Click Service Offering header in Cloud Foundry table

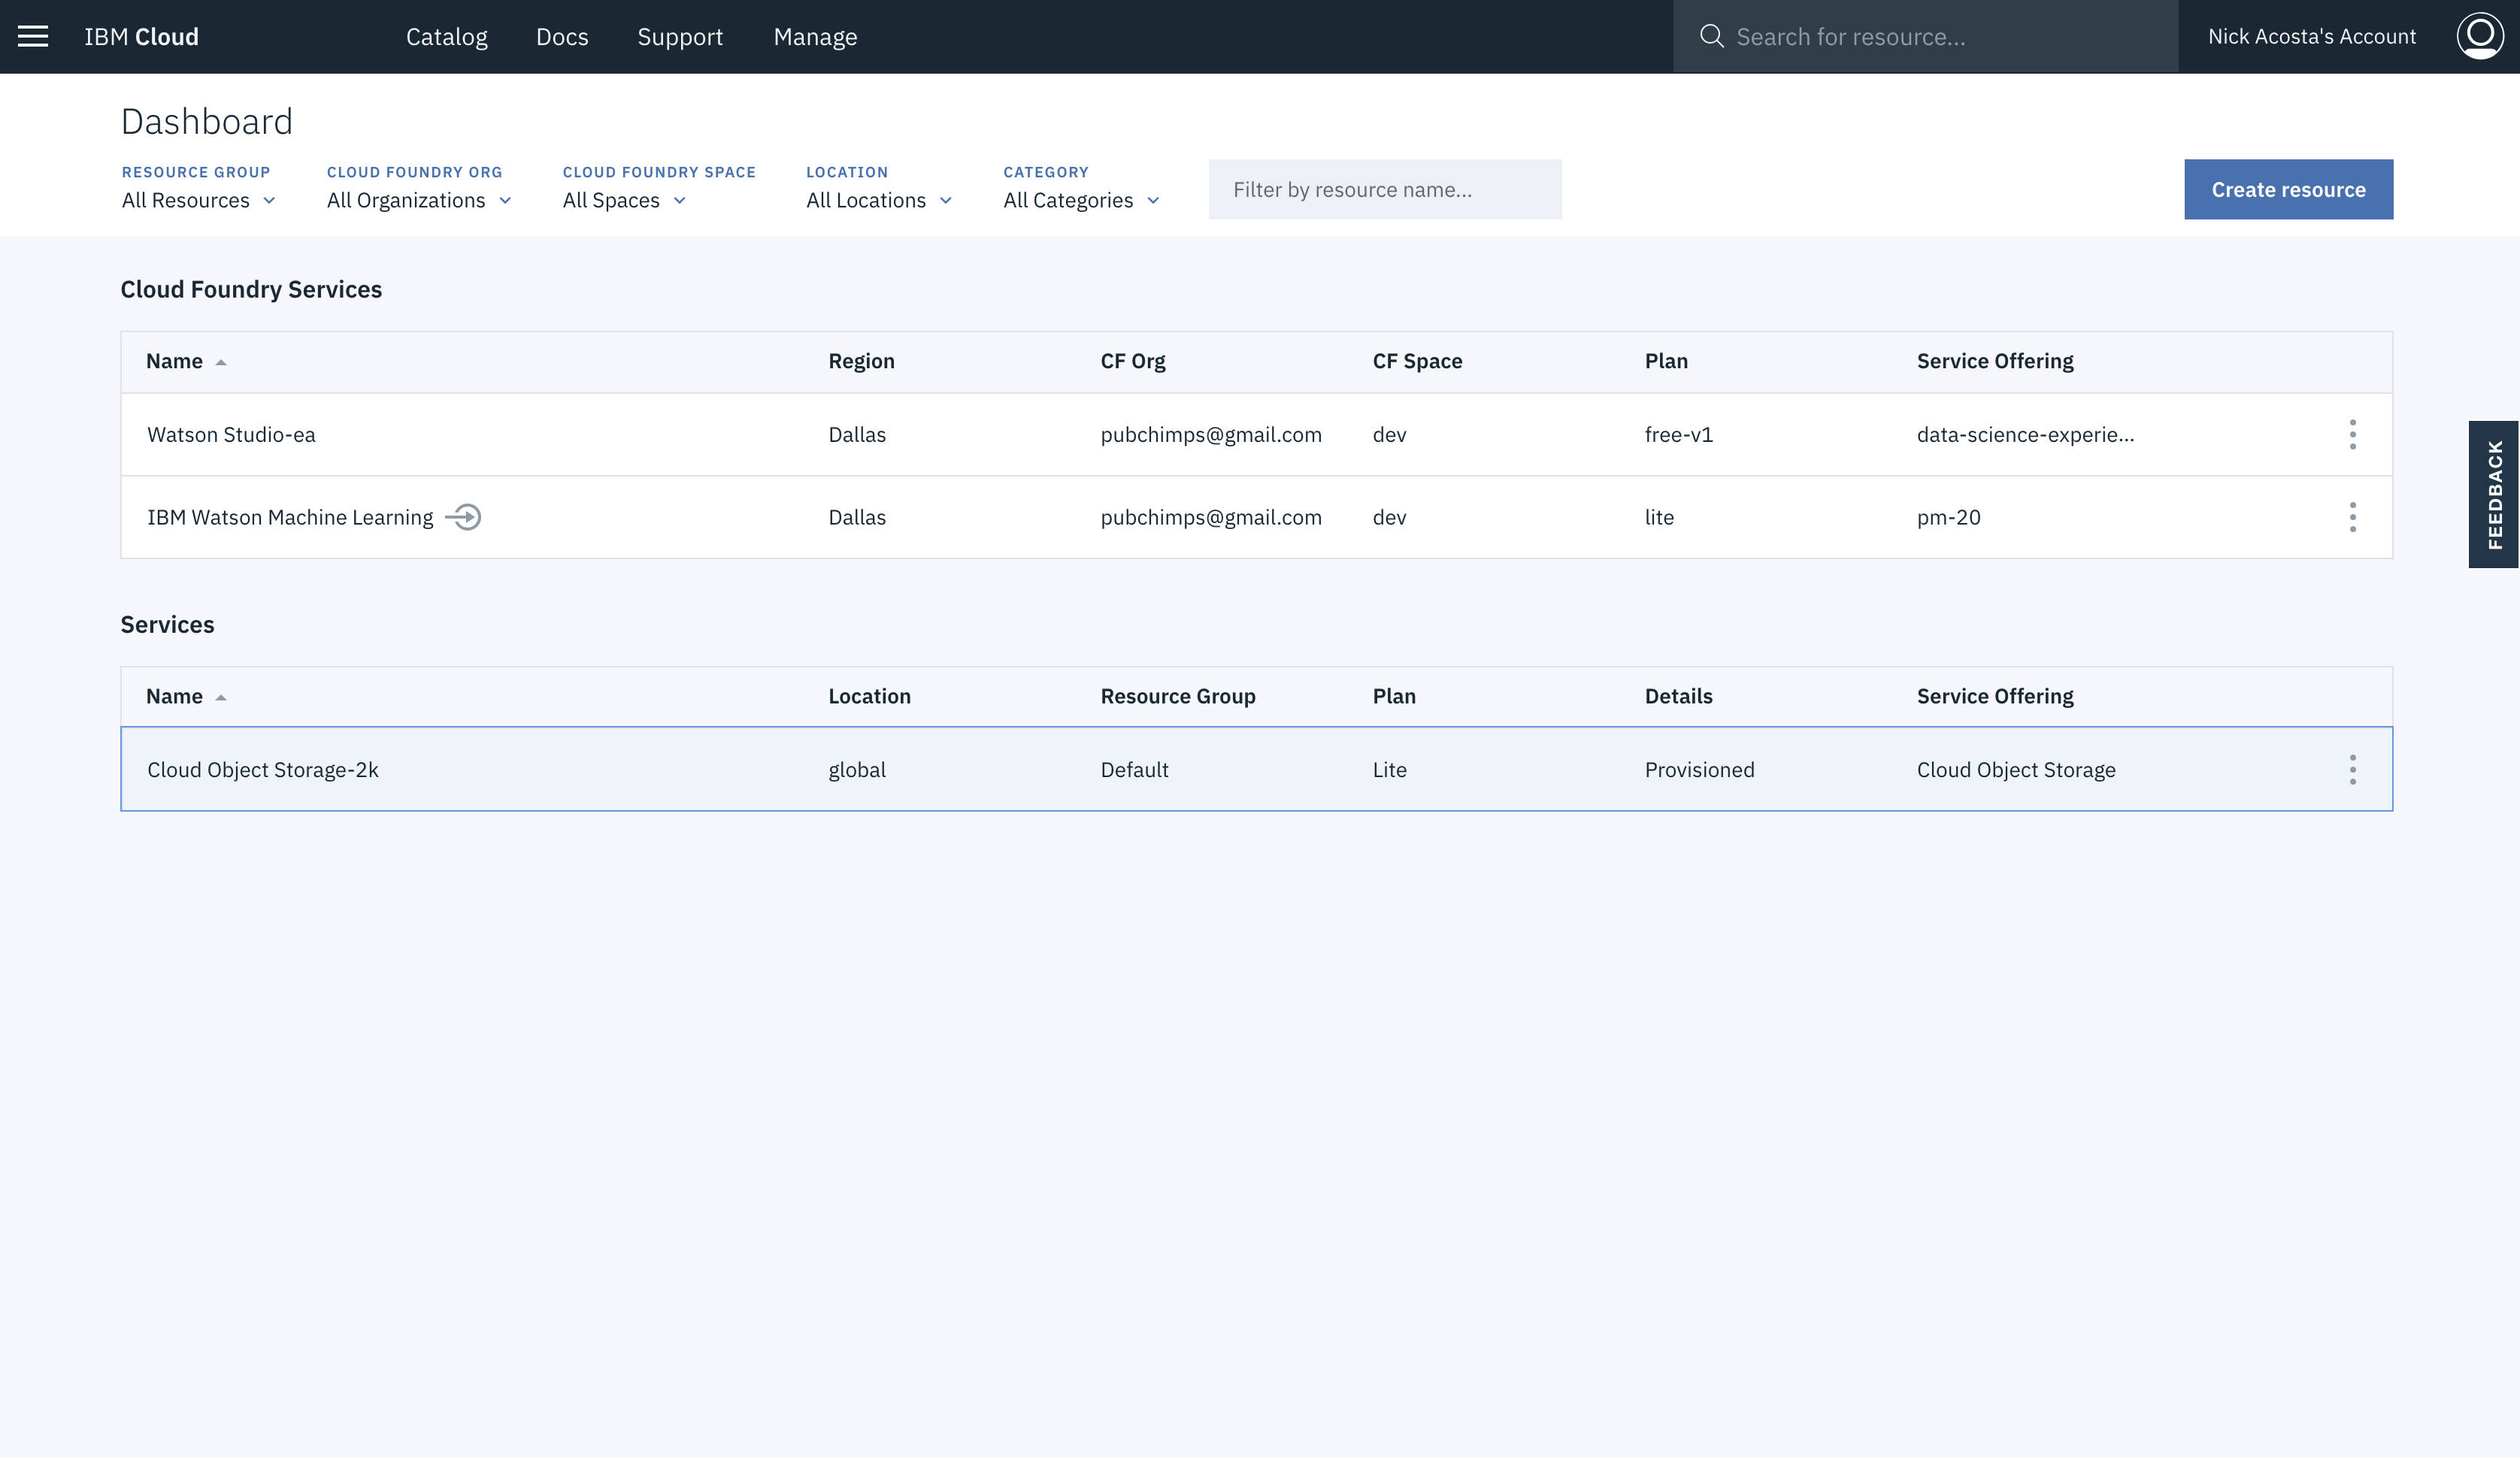pyautogui.click(x=1995, y=361)
